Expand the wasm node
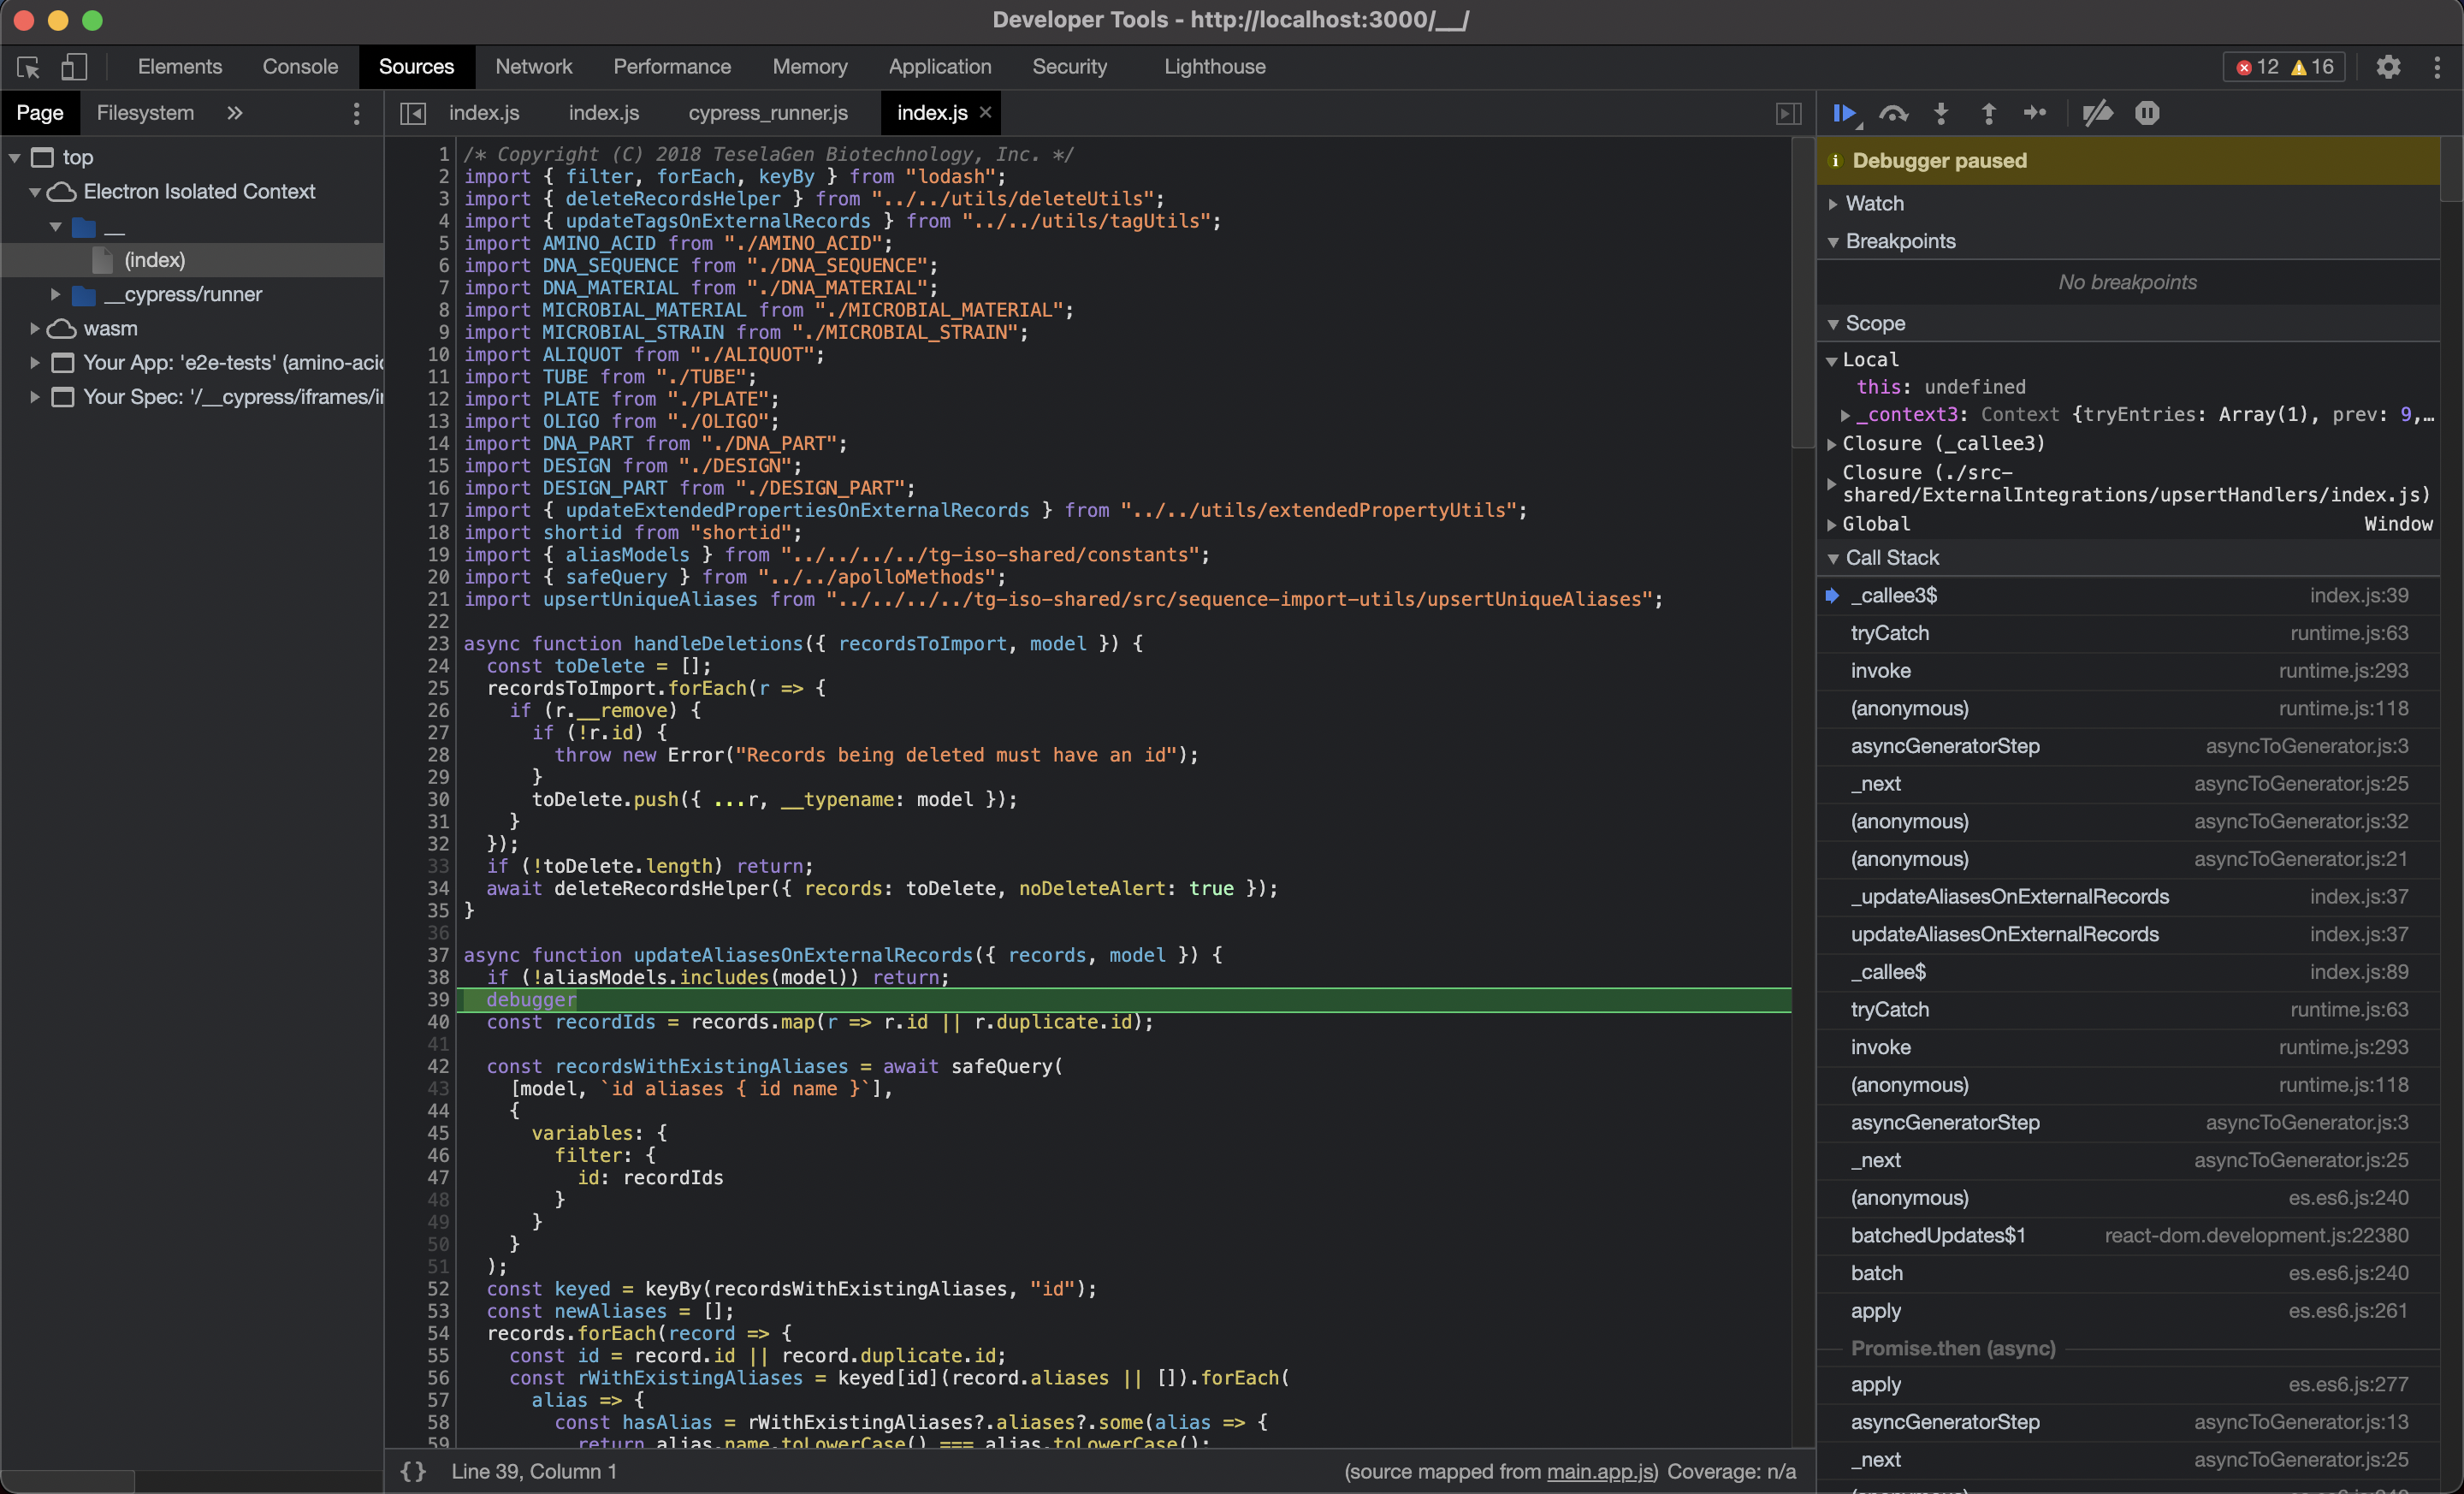 (35, 328)
